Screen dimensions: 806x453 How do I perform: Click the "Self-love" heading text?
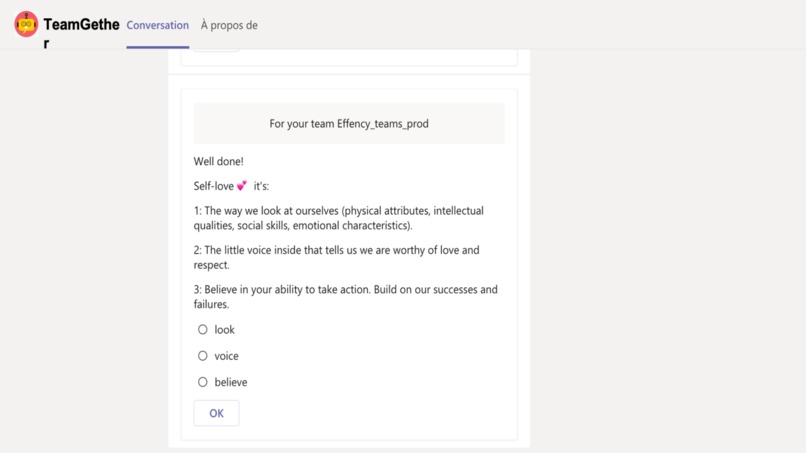(213, 186)
